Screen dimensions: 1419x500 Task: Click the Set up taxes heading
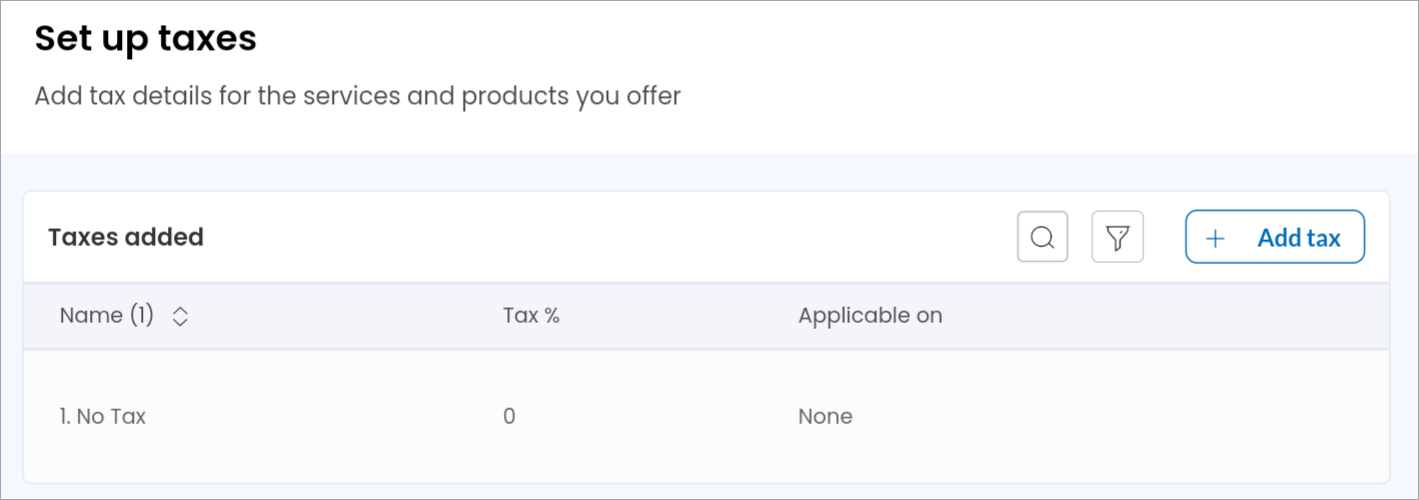coord(146,39)
